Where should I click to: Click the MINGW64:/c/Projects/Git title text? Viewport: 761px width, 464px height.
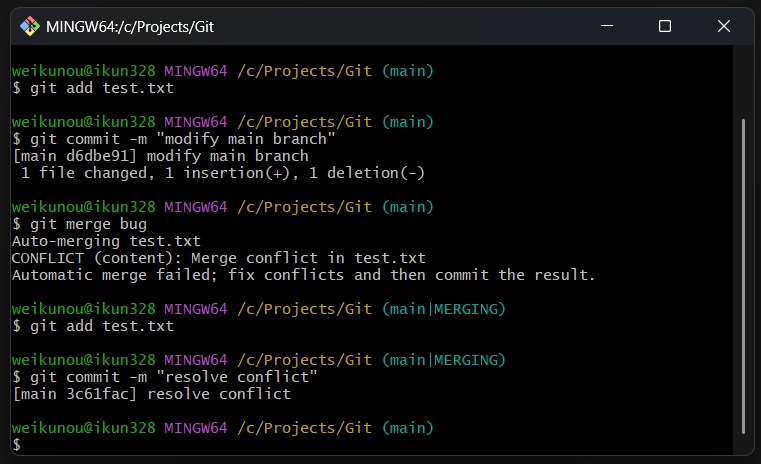[x=130, y=27]
